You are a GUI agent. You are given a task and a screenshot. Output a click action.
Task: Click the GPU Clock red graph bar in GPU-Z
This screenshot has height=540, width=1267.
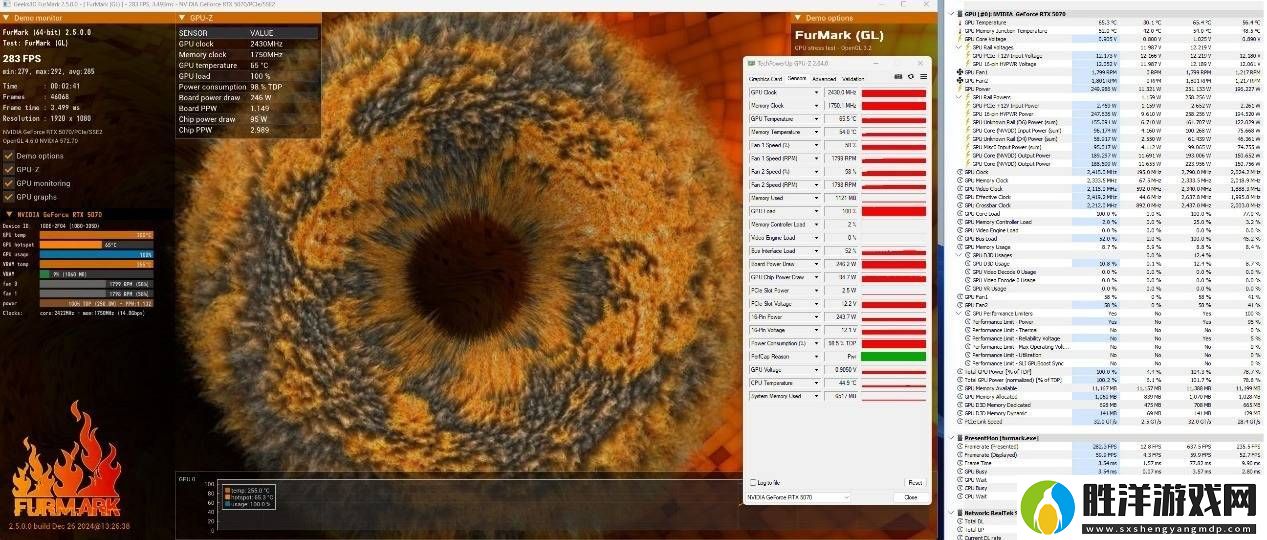894,92
